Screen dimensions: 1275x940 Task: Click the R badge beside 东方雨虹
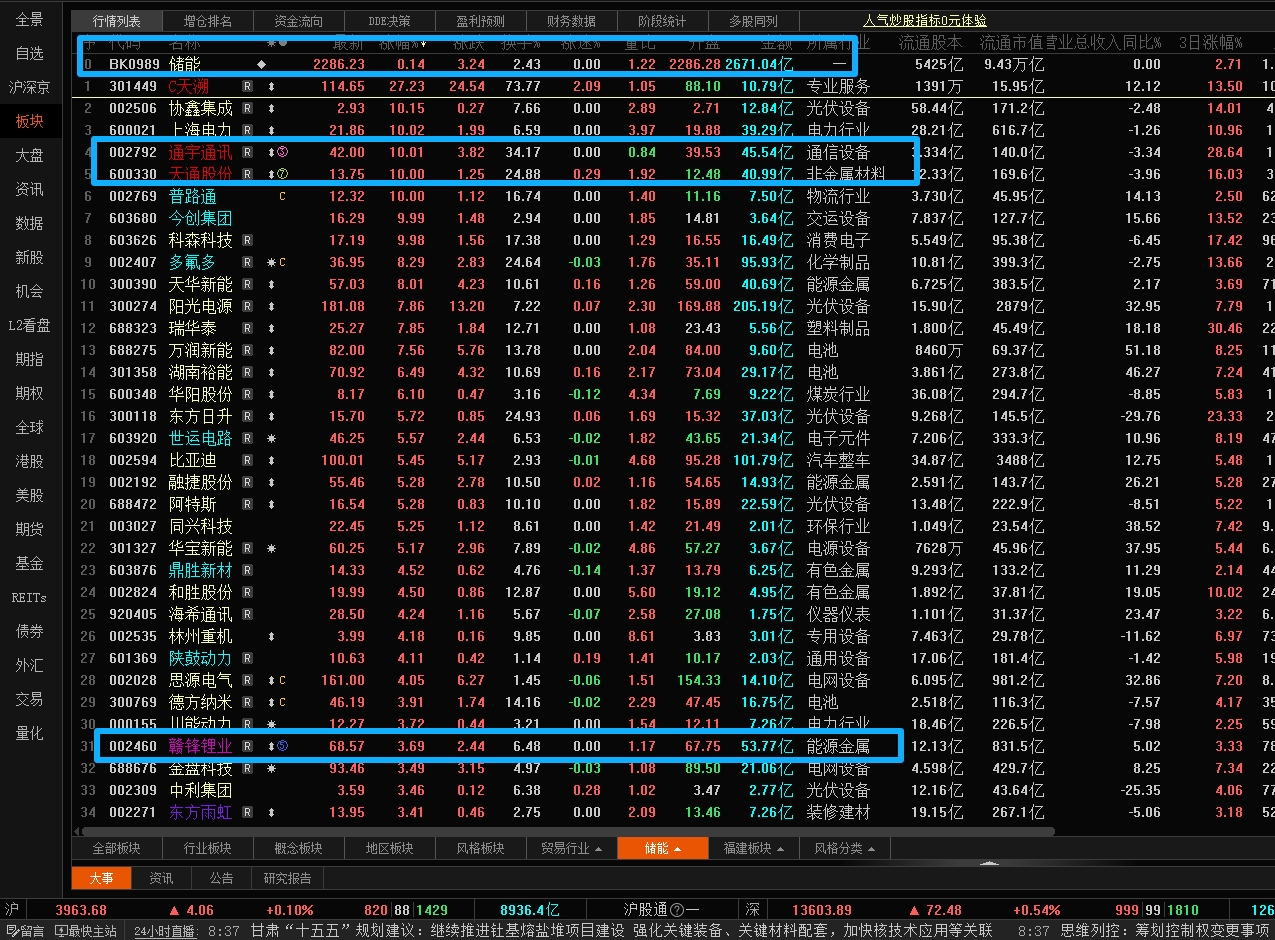[248, 812]
